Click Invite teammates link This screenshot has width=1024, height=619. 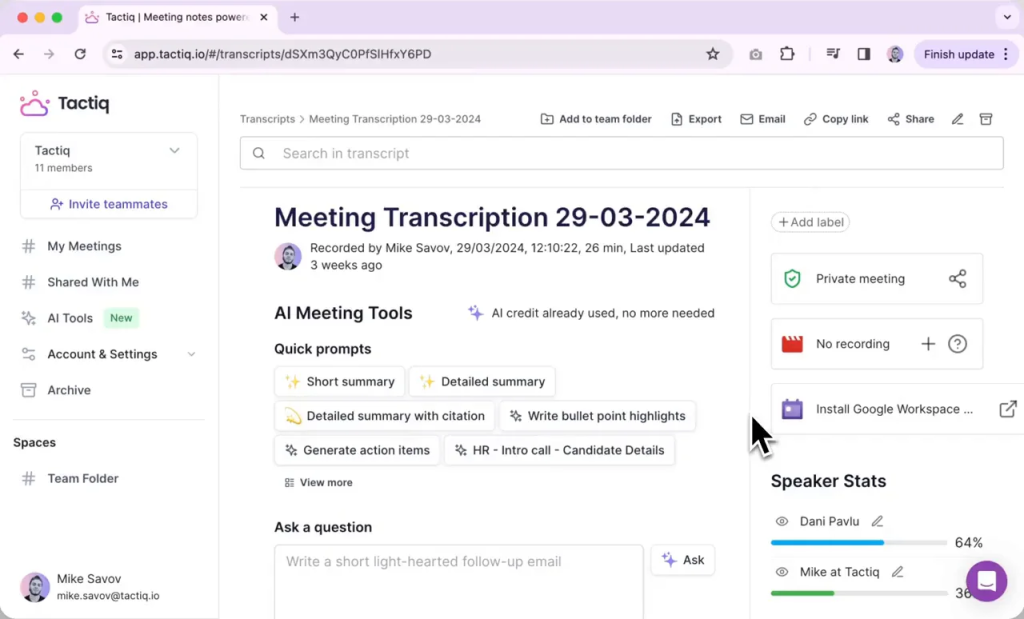pyautogui.click(x=109, y=204)
